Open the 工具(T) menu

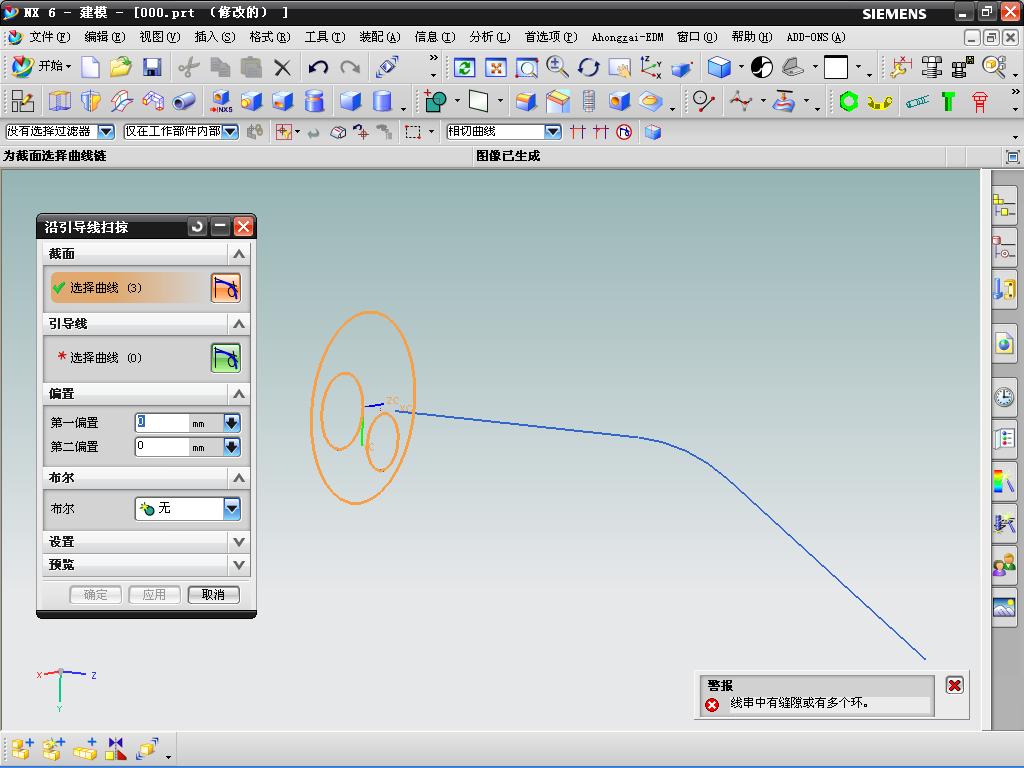(x=325, y=37)
